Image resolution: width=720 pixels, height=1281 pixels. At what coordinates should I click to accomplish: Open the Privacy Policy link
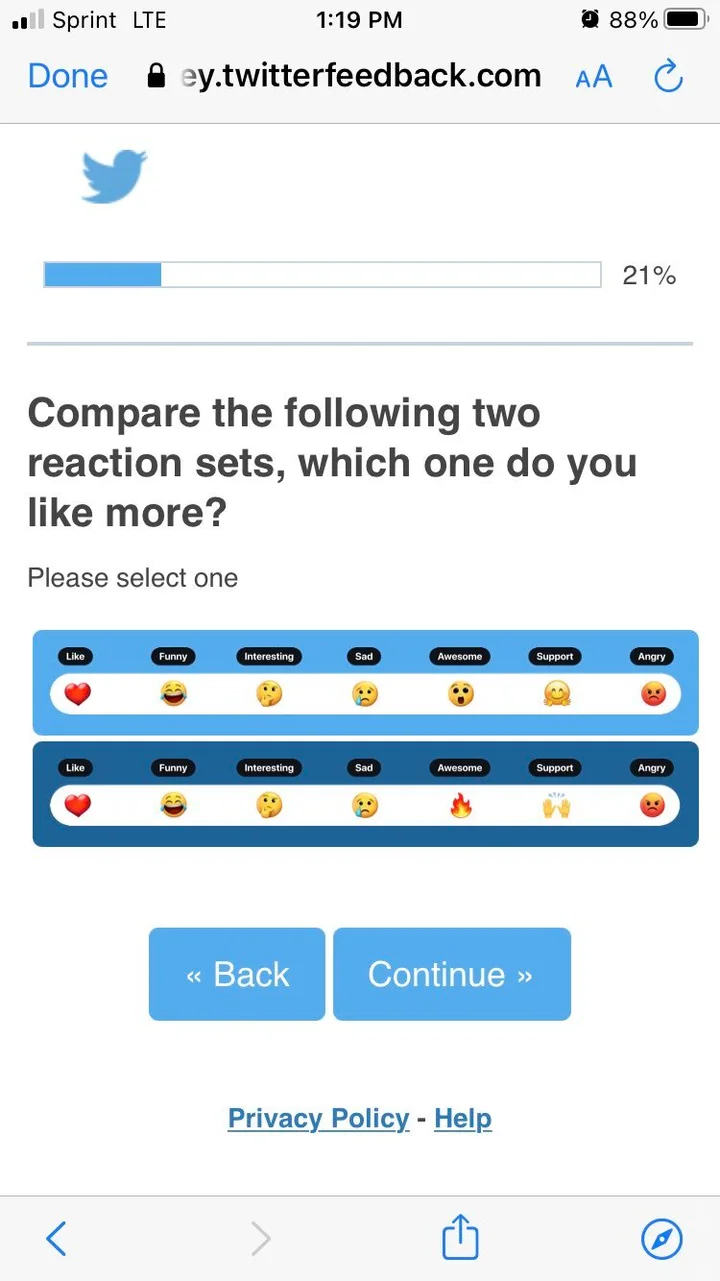tap(318, 1118)
